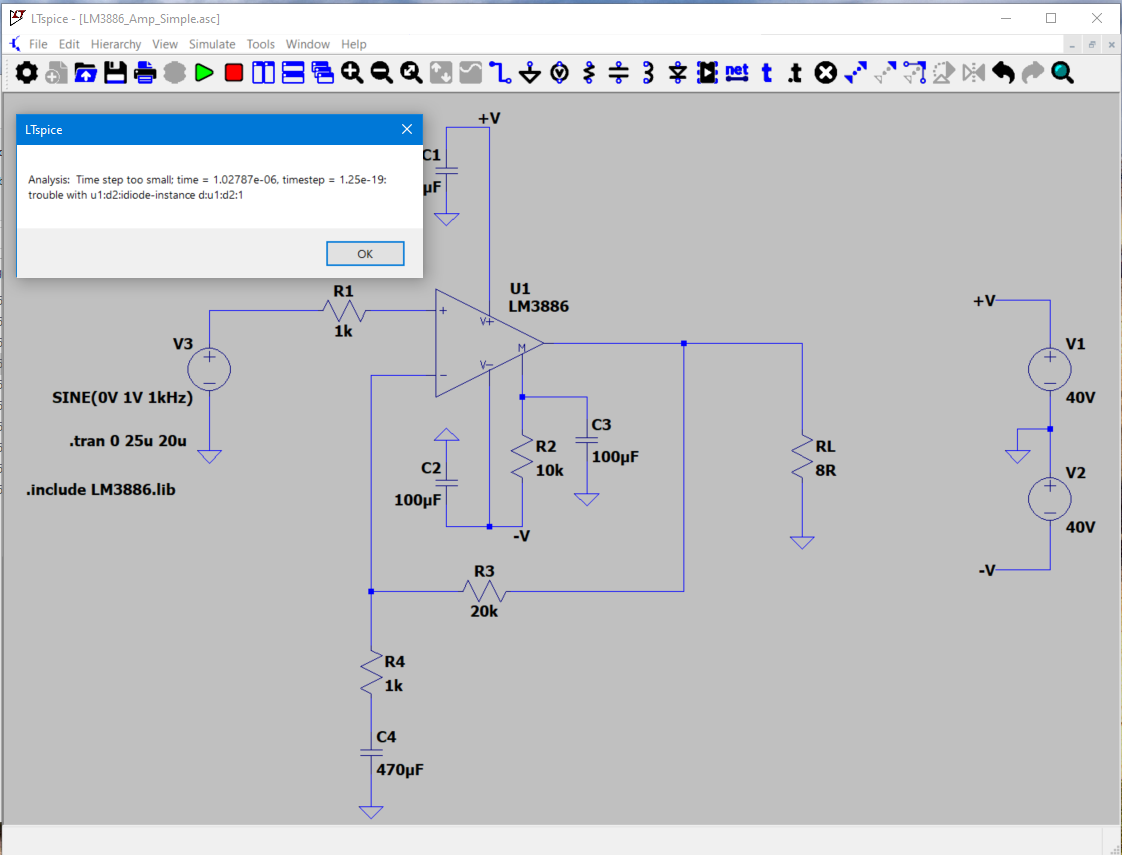Undo the last action with the arrow icon
The image size is (1122, 855).
pyautogui.click(x=1003, y=72)
